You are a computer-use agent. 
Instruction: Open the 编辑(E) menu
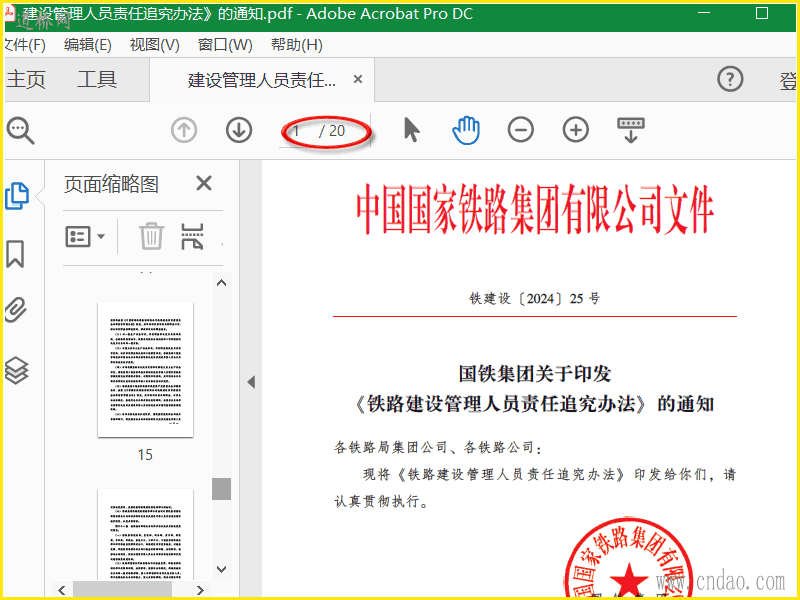tap(87, 45)
